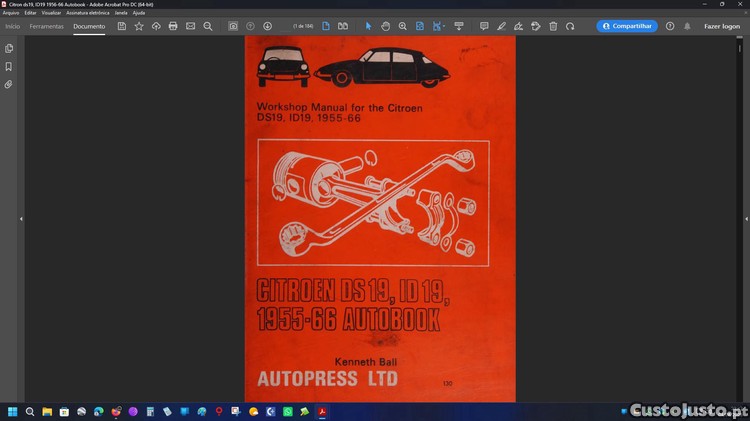
Task: Select the highlighter pen tool
Action: point(501,26)
